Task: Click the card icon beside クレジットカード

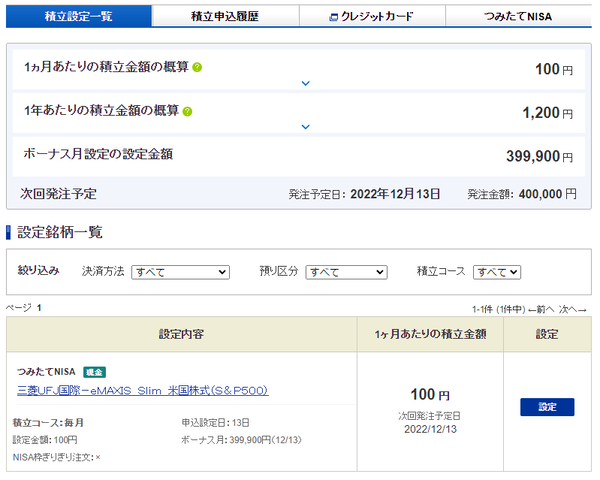Action: point(334,17)
